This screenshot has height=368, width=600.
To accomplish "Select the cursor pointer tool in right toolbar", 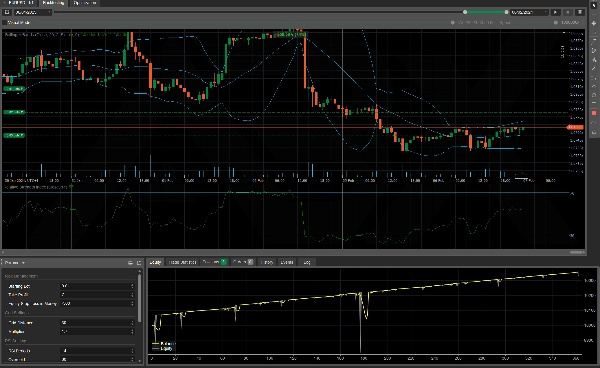I will 594,6.
